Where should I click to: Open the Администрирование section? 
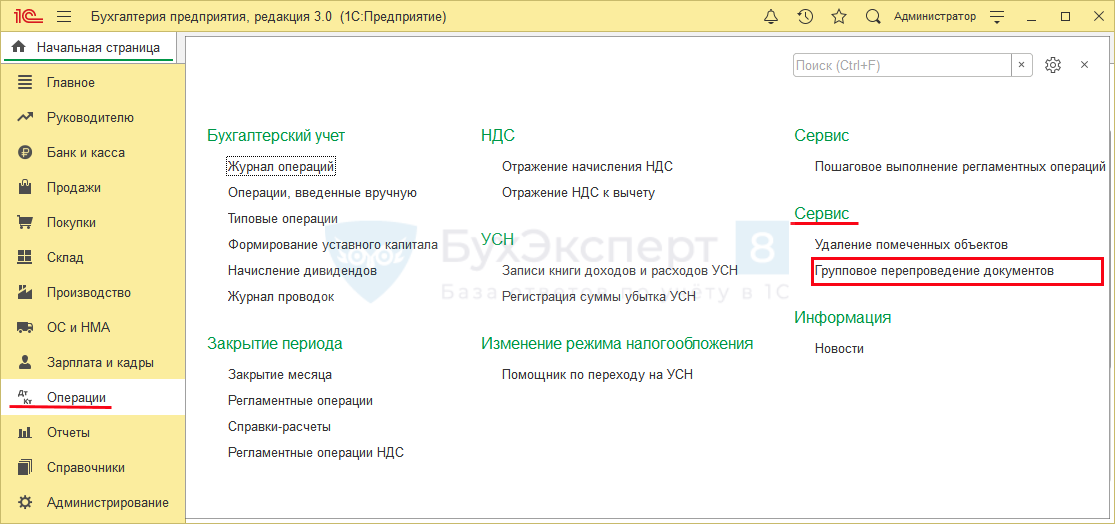tap(107, 503)
